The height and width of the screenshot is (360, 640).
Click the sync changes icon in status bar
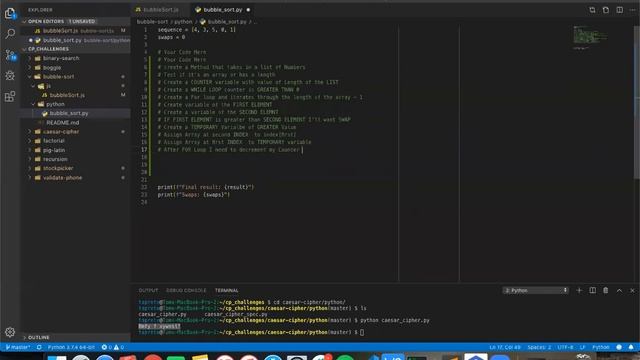(39, 347)
